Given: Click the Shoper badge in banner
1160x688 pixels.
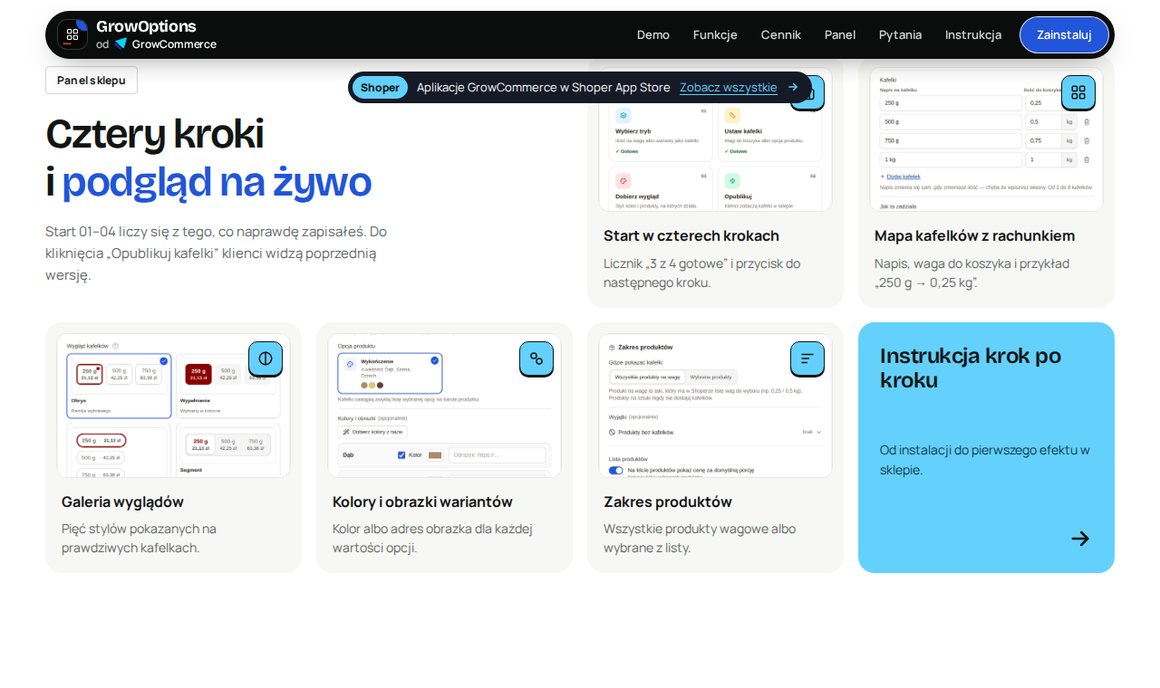Looking at the screenshot, I should (x=380, y=87).
